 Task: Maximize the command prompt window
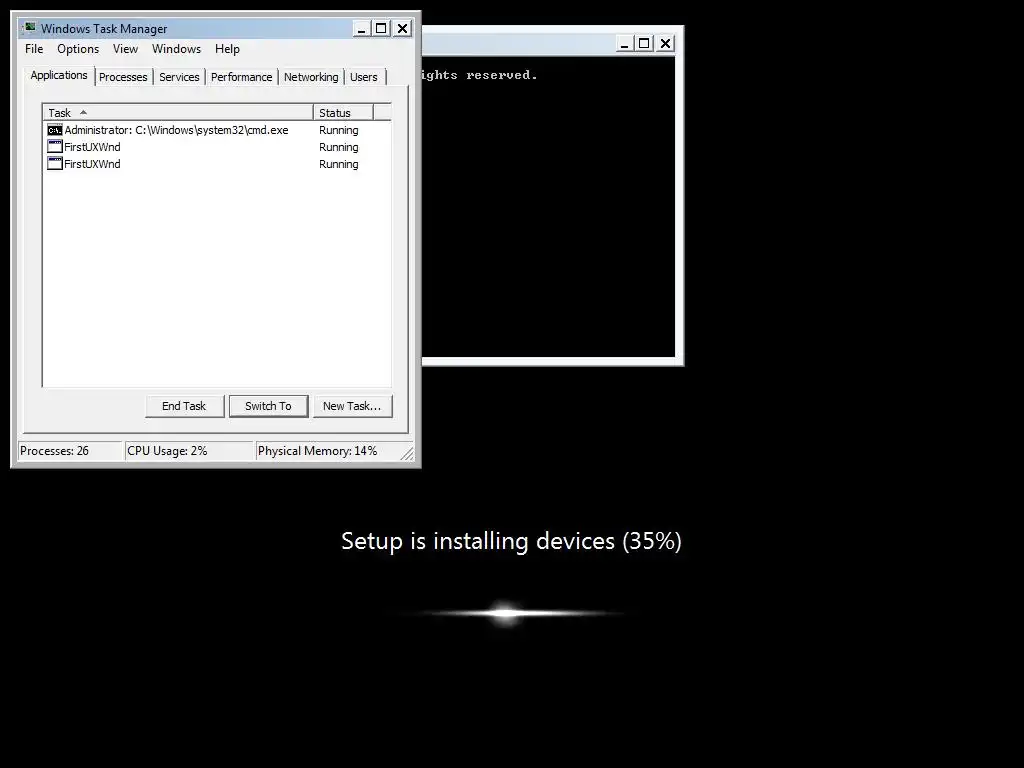[x=644, y=44]
